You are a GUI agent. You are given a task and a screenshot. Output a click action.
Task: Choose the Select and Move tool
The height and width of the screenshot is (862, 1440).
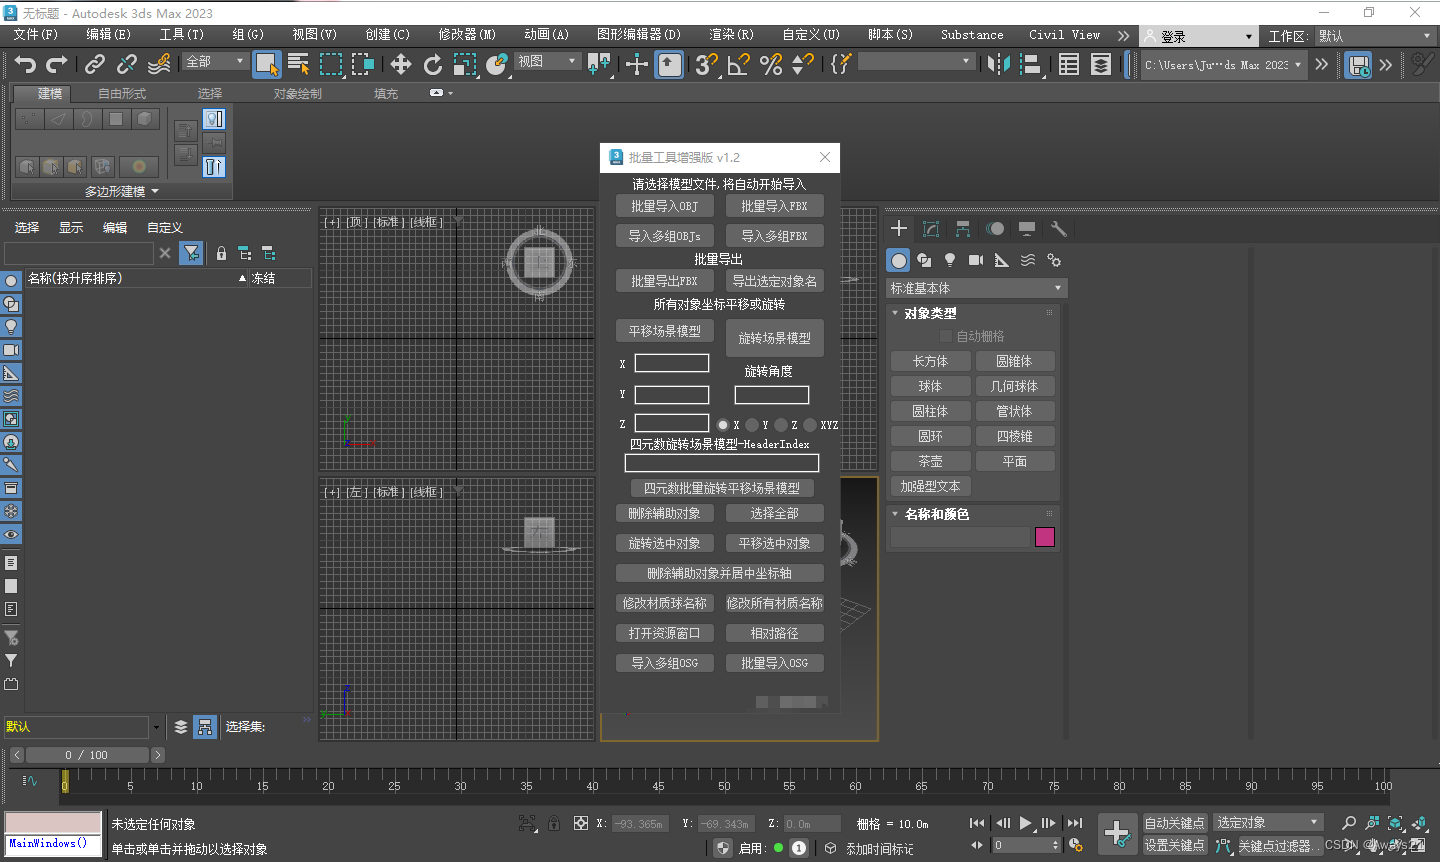[x=401, y=65]
